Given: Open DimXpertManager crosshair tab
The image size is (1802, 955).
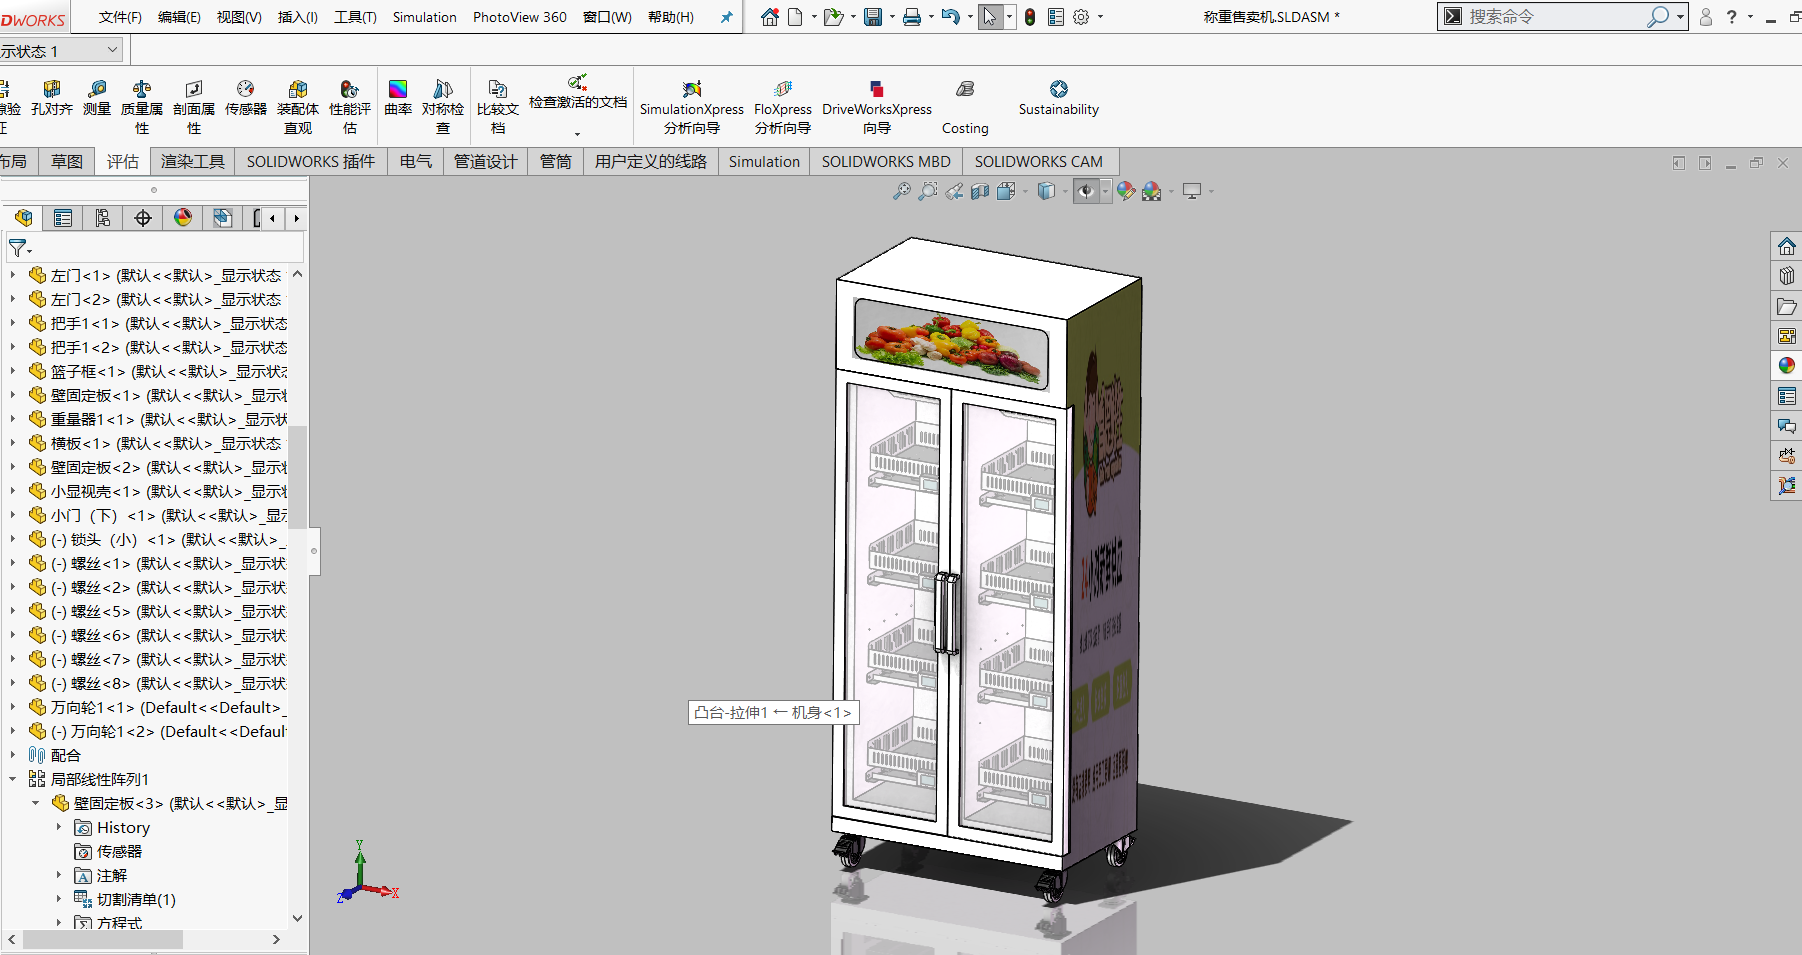Looking at the screenshot, I should [x=143, y=218].
